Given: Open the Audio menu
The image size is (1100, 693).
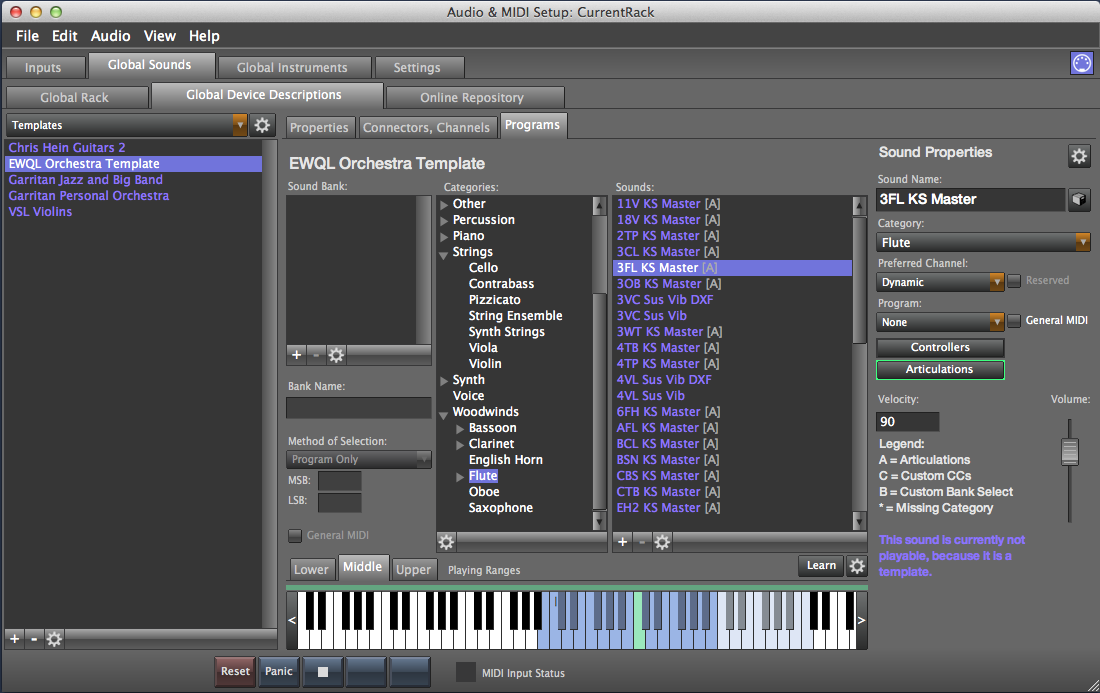Looking at the screenshot, I should pos(110,36).
